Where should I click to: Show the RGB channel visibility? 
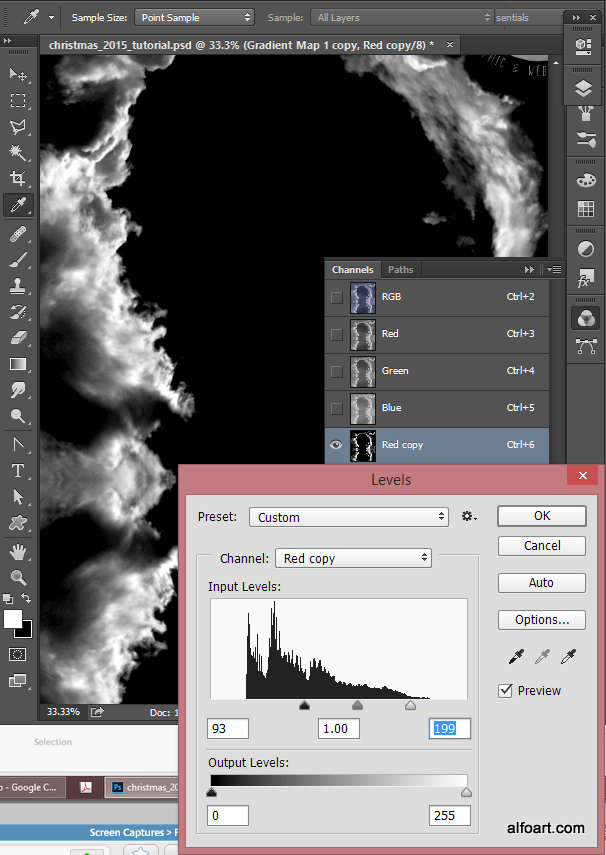[336, 297]
